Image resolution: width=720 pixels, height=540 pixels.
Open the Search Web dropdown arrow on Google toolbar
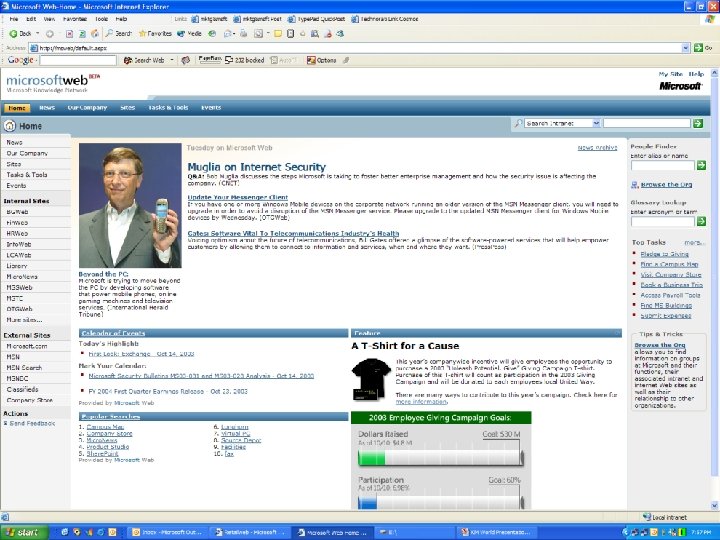click(172, 60)
